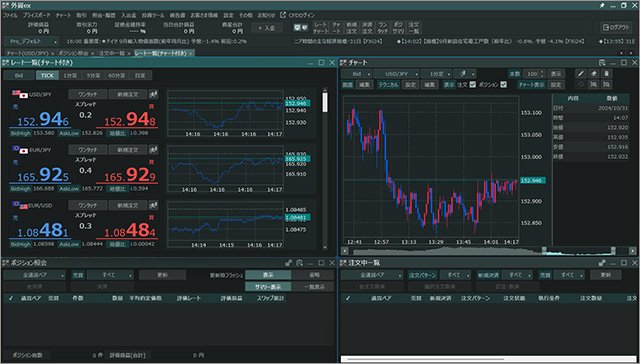Open the 新規注文 toolbar shortcut
The width and height of the screenshot is (640, 364).
(x=351, y=28)
